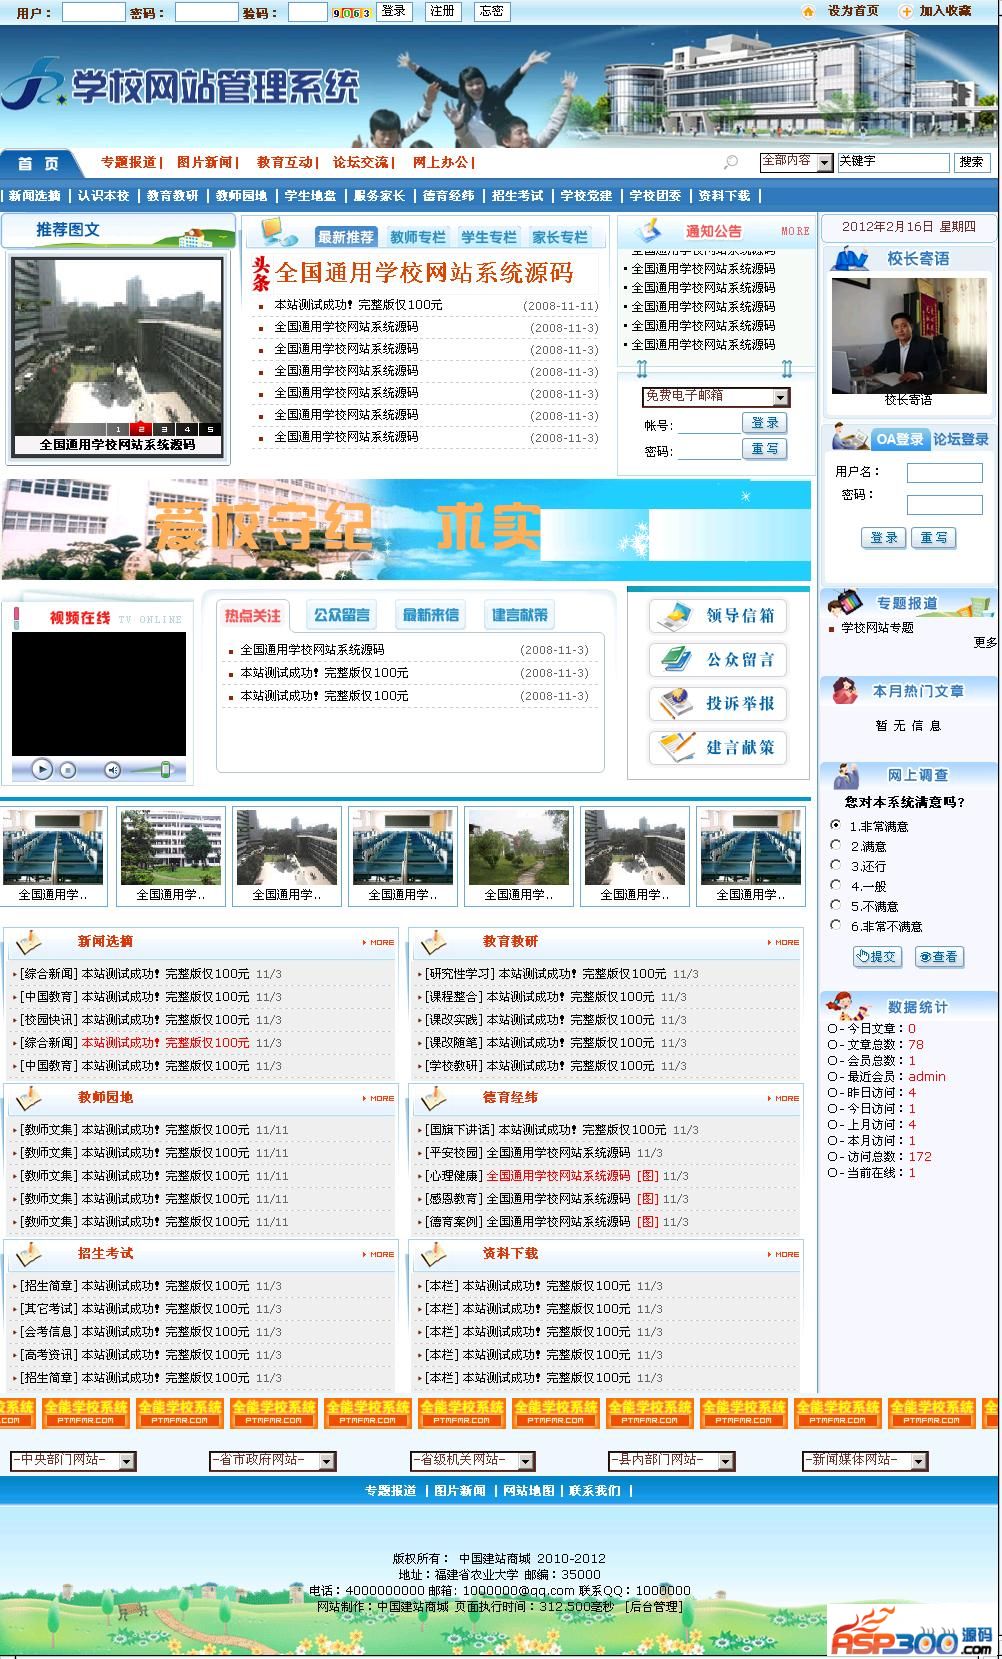Select slideshow image number 2

click(x=141, y=429)
